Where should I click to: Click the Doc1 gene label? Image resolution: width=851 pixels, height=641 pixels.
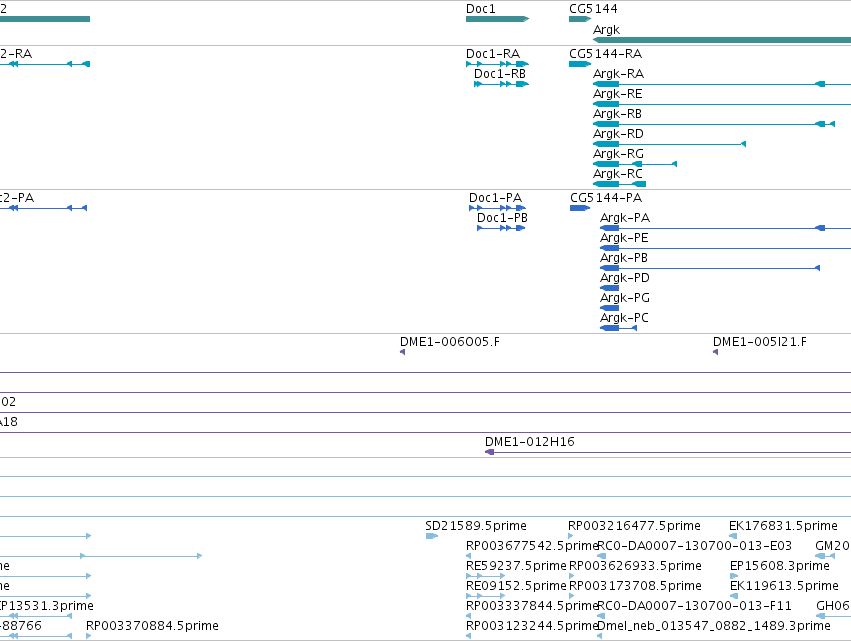point(480,9)
